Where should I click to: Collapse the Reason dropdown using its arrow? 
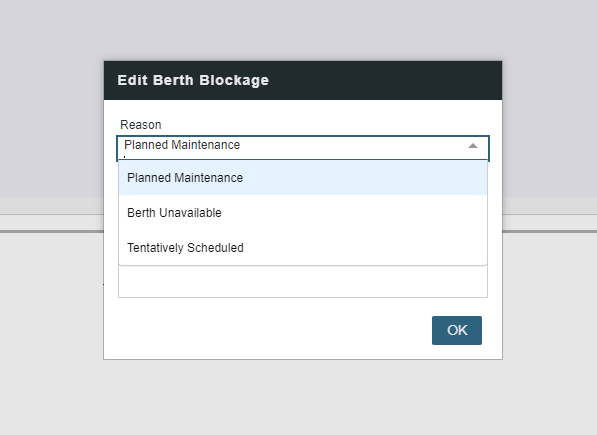(x=472, y=146)
